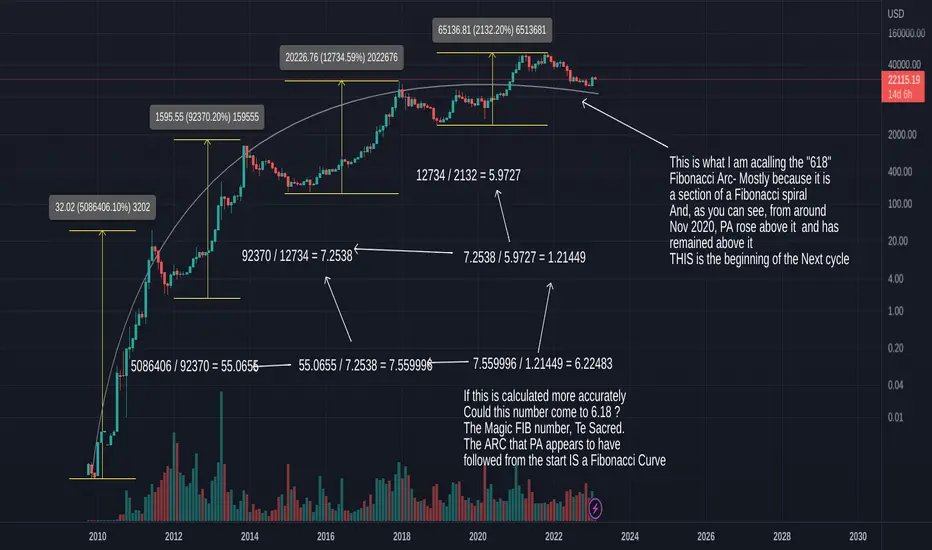Click the white arrow pointing at the Fibonacci arc

click(625, 124)
